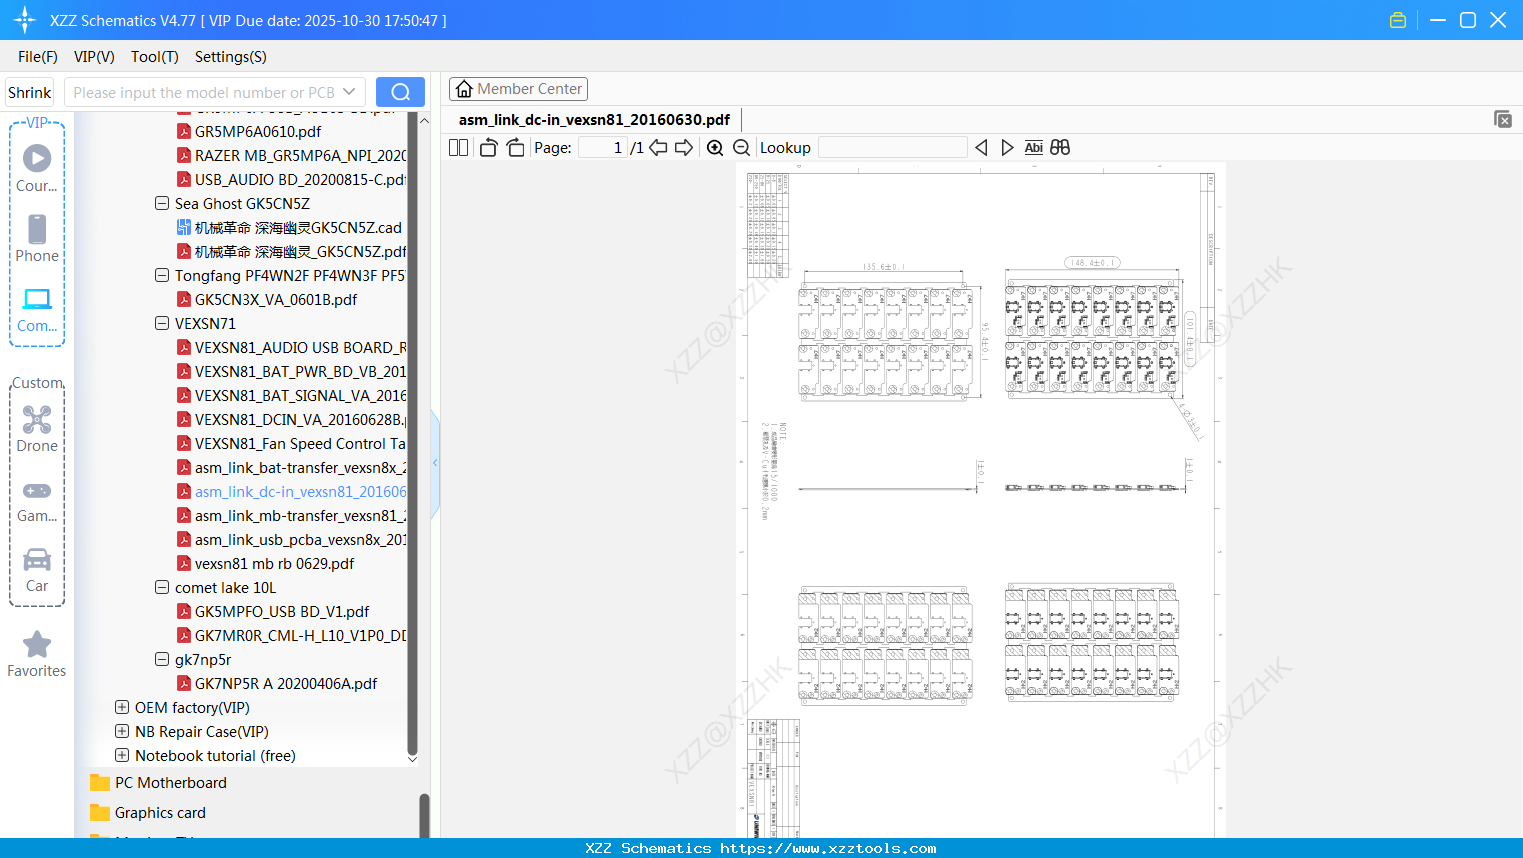Open the model number dropdown arrow
The width and height of the screenshot is (1523, 858).
pos(349,92)
